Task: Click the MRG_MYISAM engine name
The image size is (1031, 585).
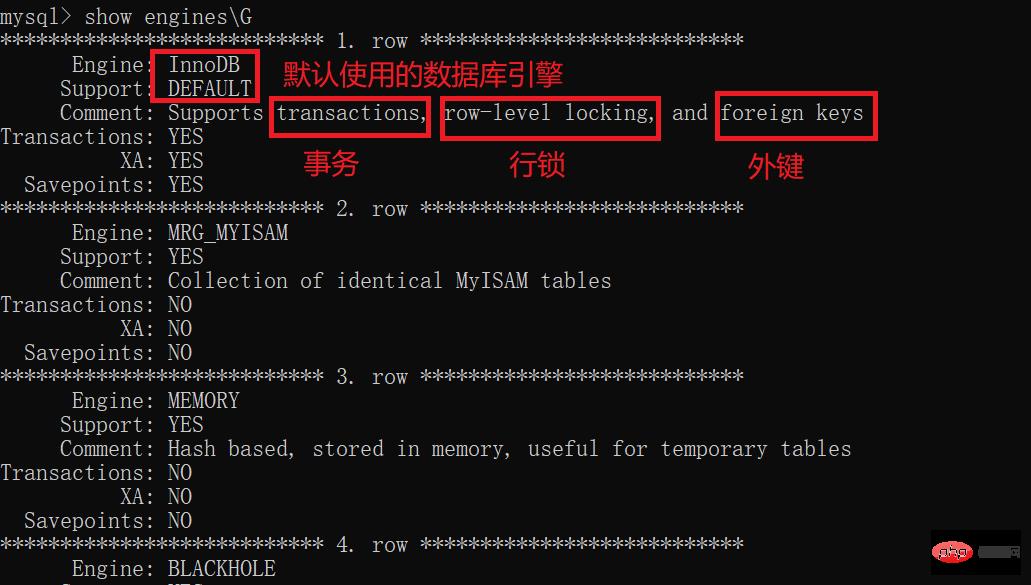Action: 228,233
